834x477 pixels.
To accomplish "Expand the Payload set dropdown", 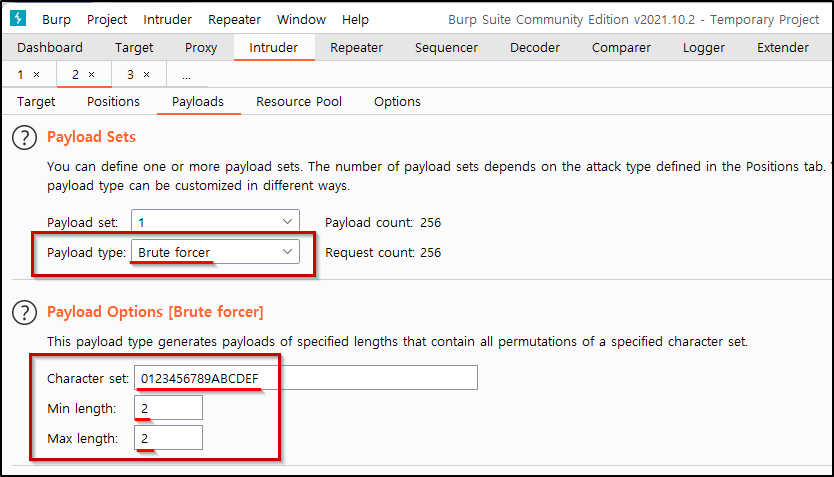I will pyautogui.click(x=215, y=222).
